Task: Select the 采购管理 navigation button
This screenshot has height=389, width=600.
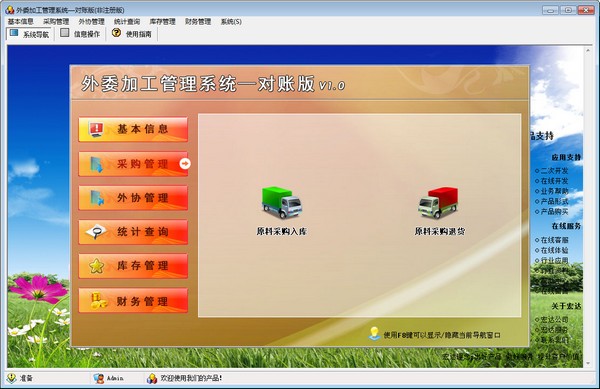Action: (x=133, y=164)
